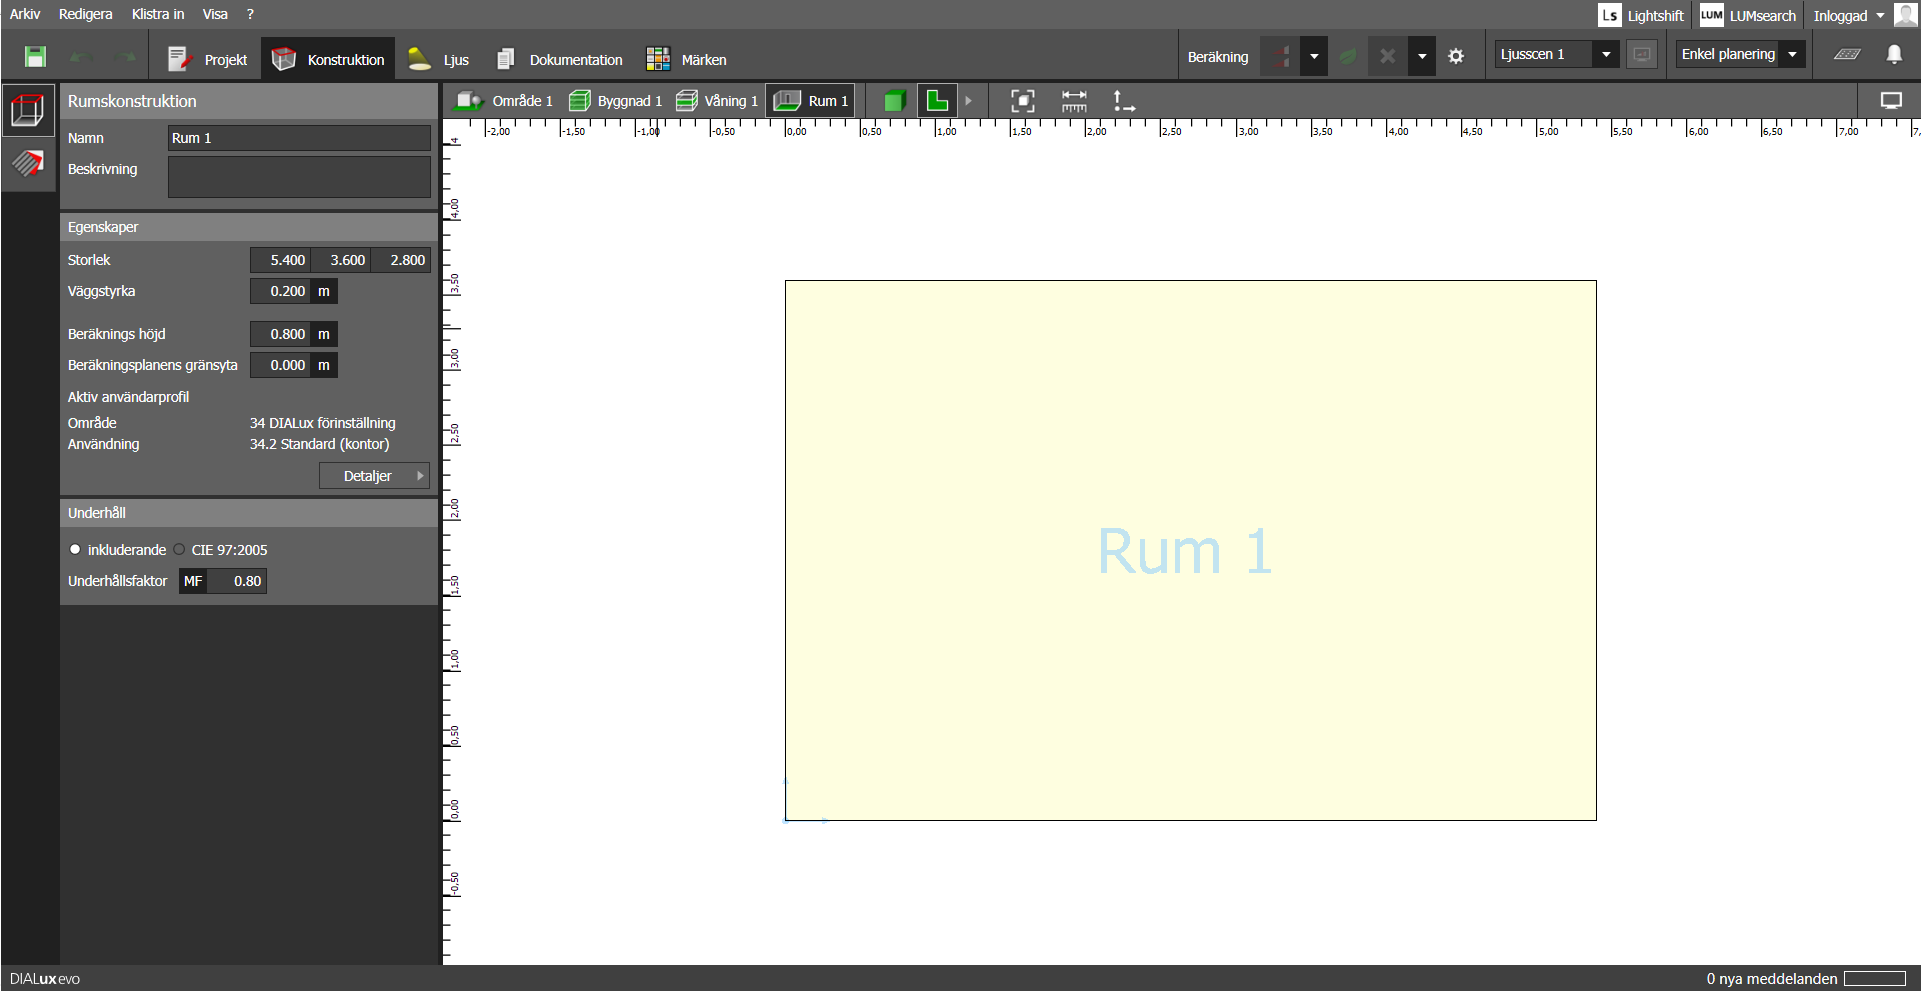
Task: Edit the room height value 2.800
Action: point(400,260)
